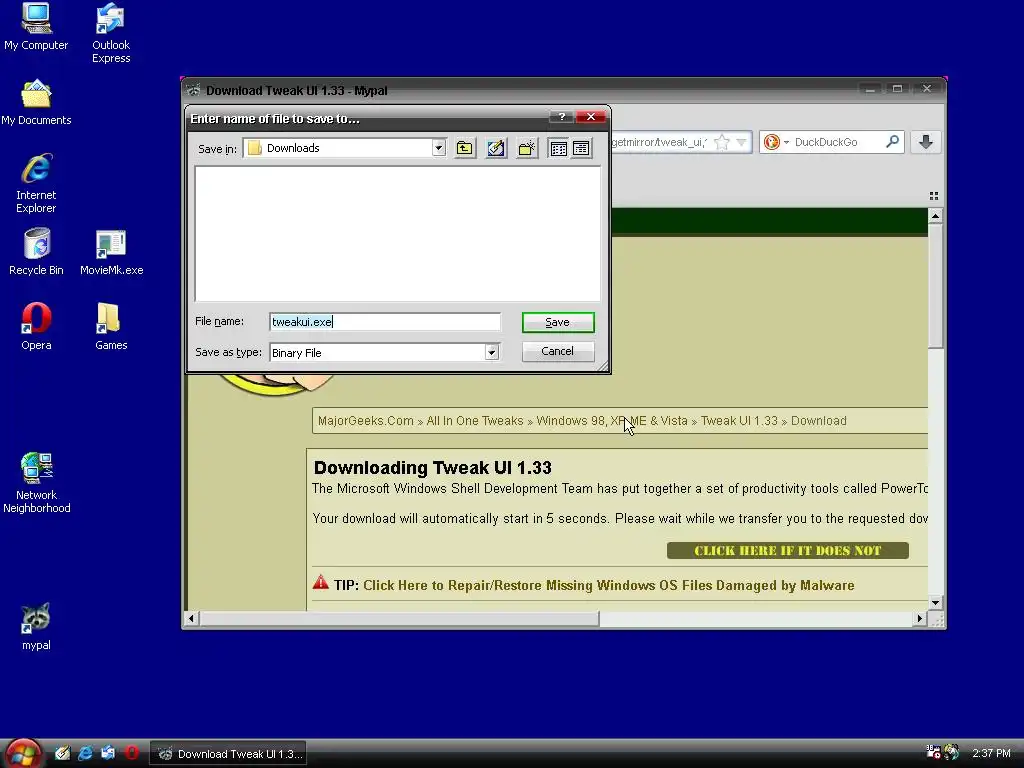The image size is (1024, 768).
Task: Create new folder in Save dialog
Action: (527, 148)
